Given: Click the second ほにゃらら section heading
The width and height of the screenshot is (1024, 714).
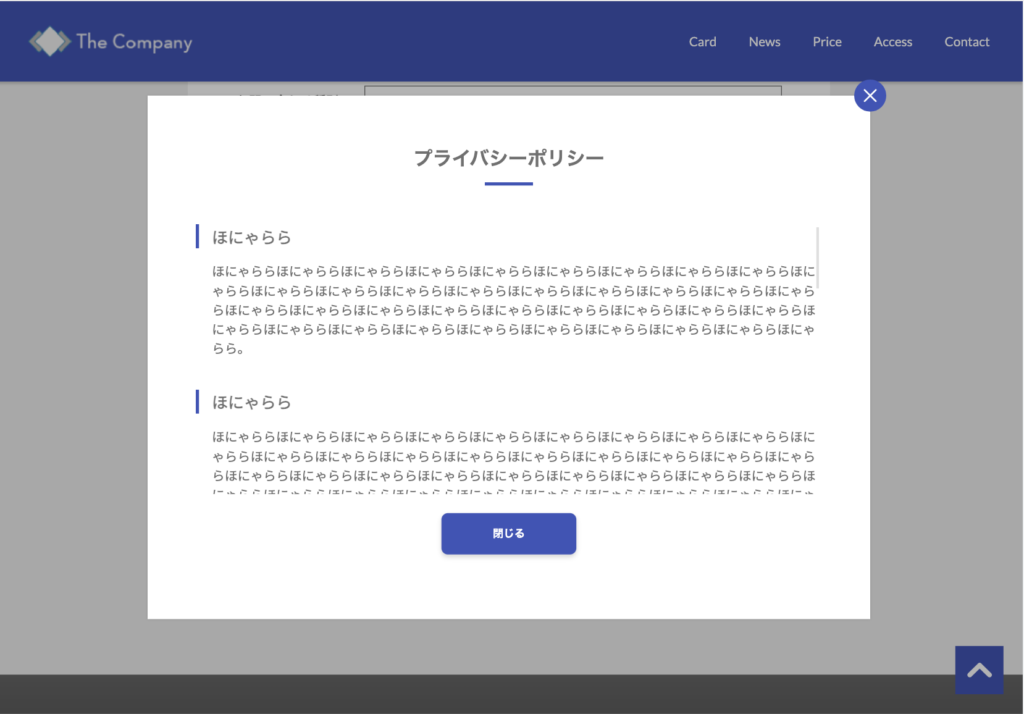Looking at the screenshot, I should [x=252, y=402].
